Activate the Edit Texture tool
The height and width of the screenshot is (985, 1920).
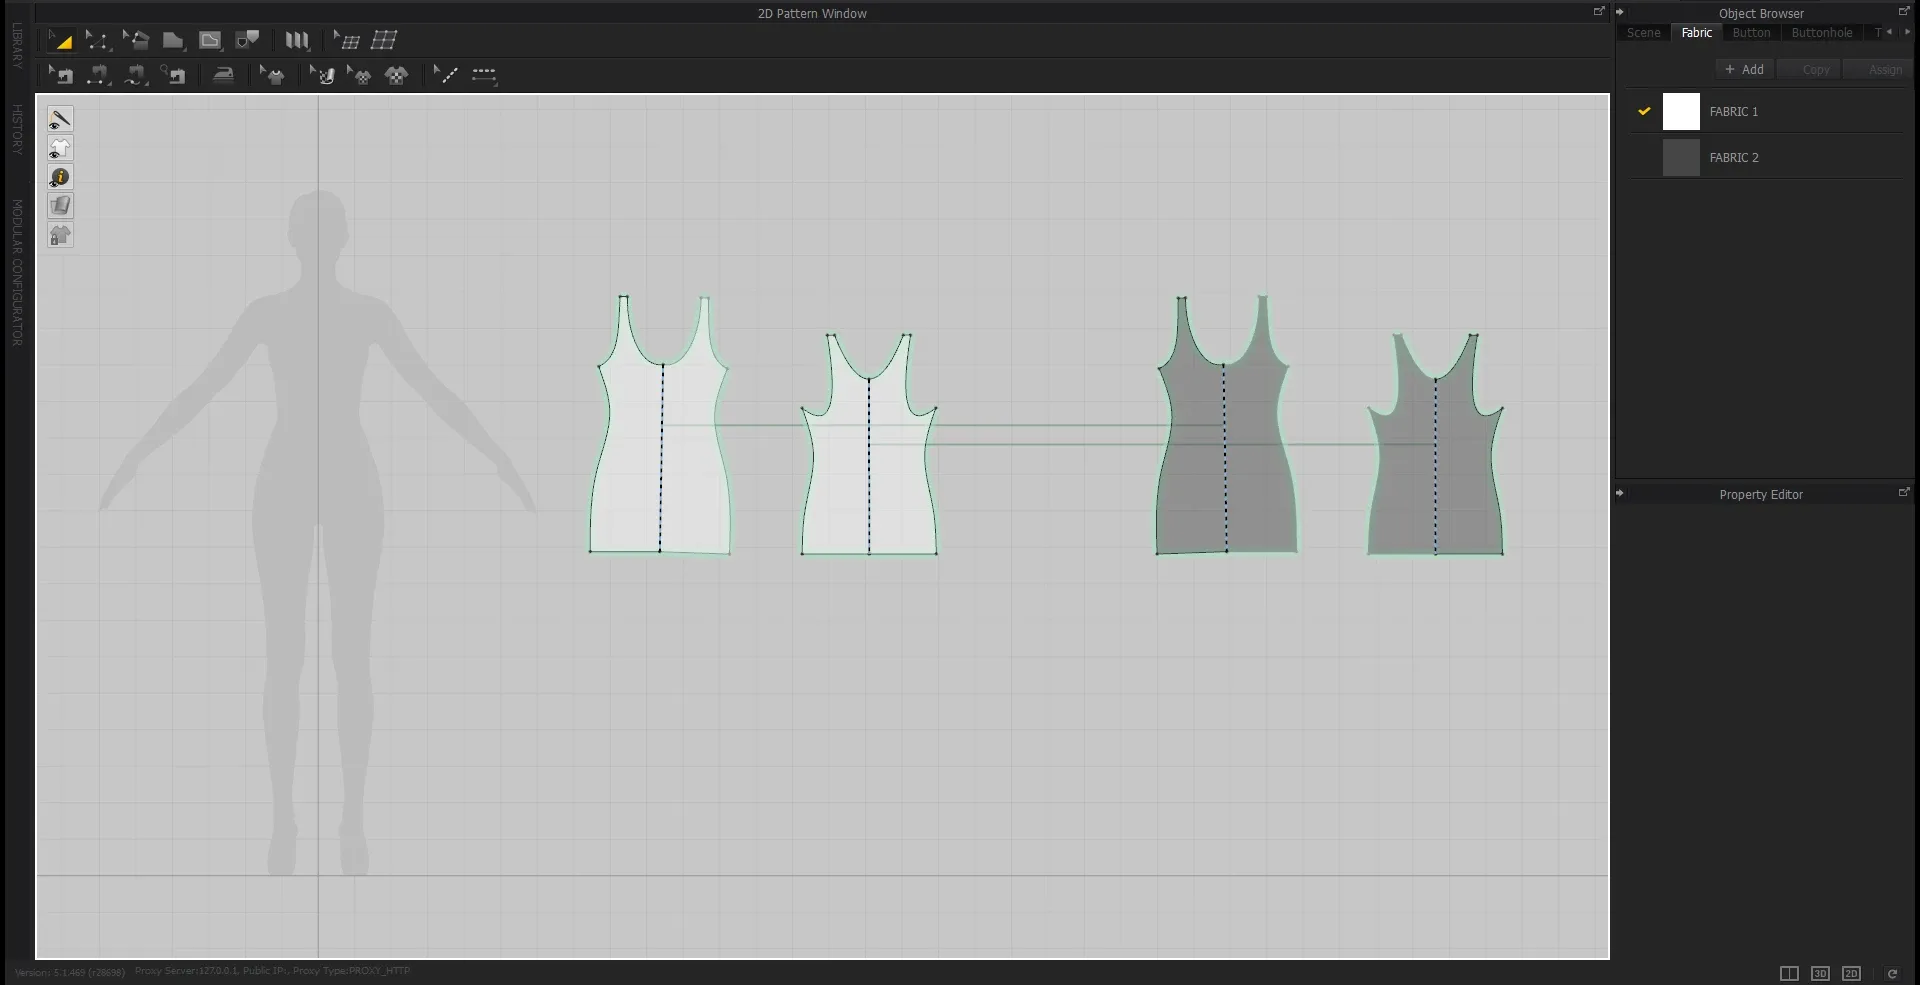(321, 75)
